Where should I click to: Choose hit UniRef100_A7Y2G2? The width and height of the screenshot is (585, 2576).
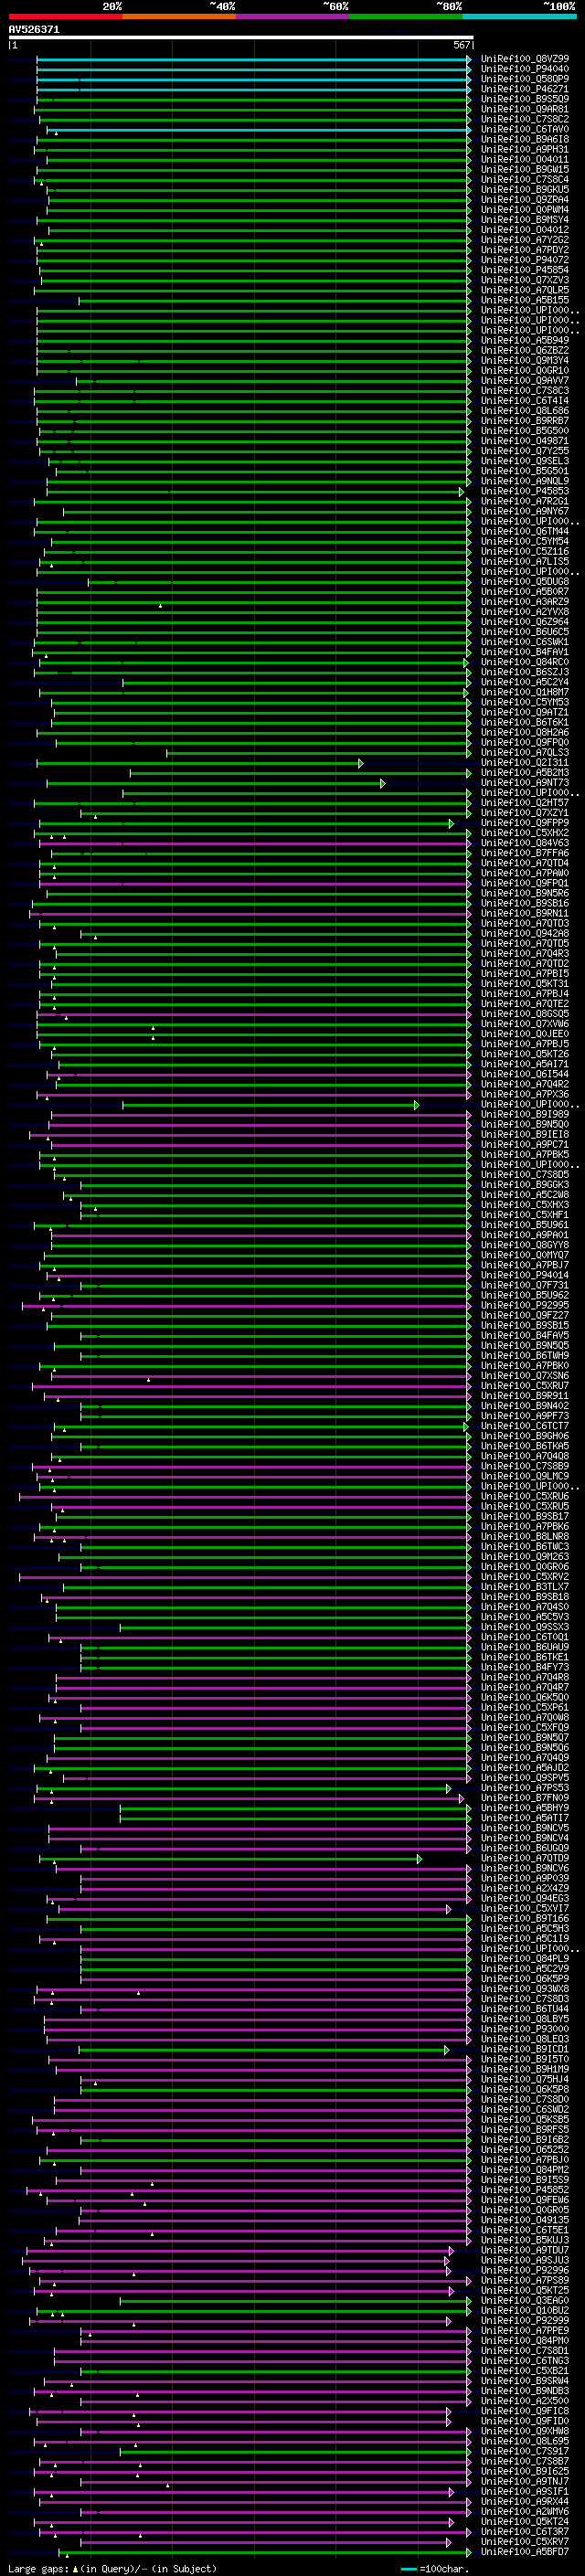(x=525, y=240)
